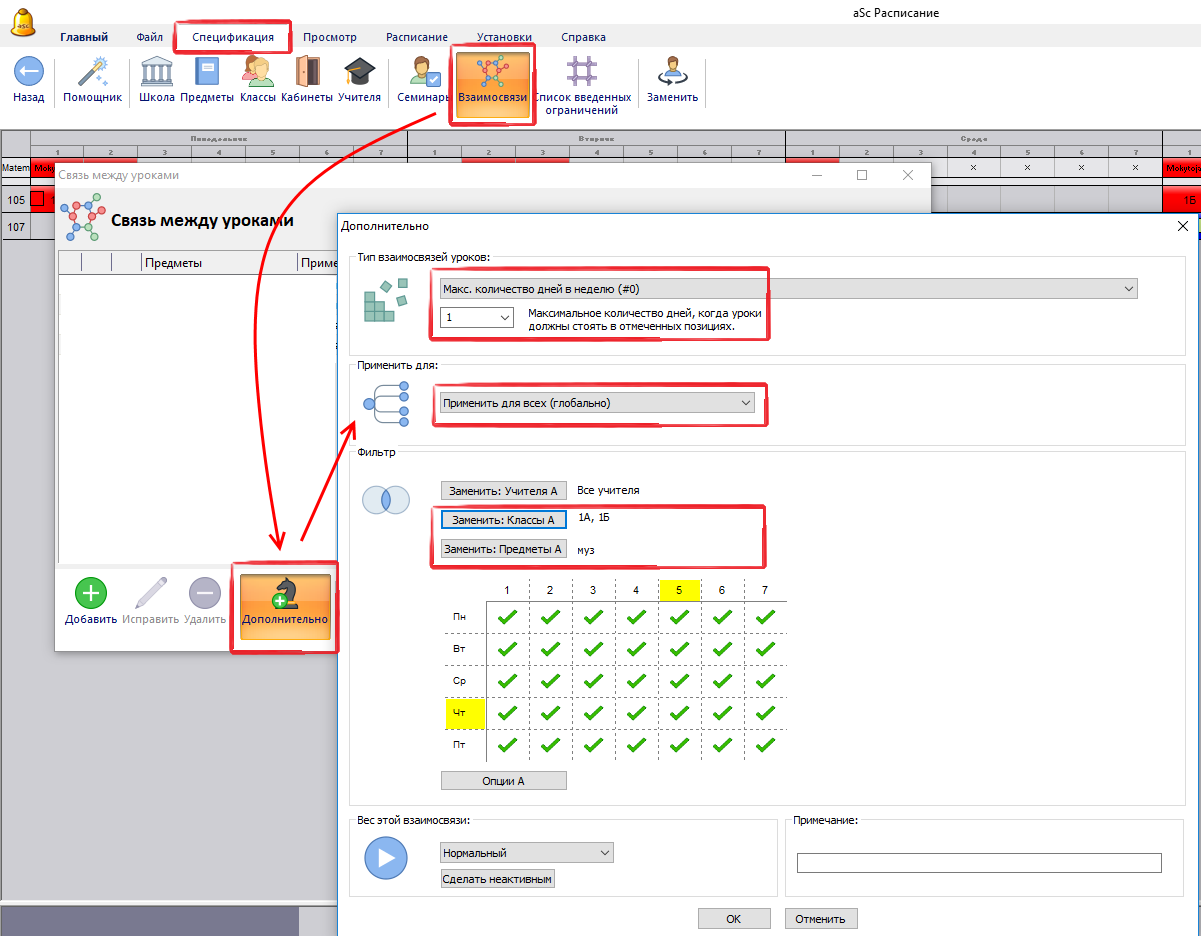
Task: Open the Кабинеты door icon
Action: click(x=307, y=73)
